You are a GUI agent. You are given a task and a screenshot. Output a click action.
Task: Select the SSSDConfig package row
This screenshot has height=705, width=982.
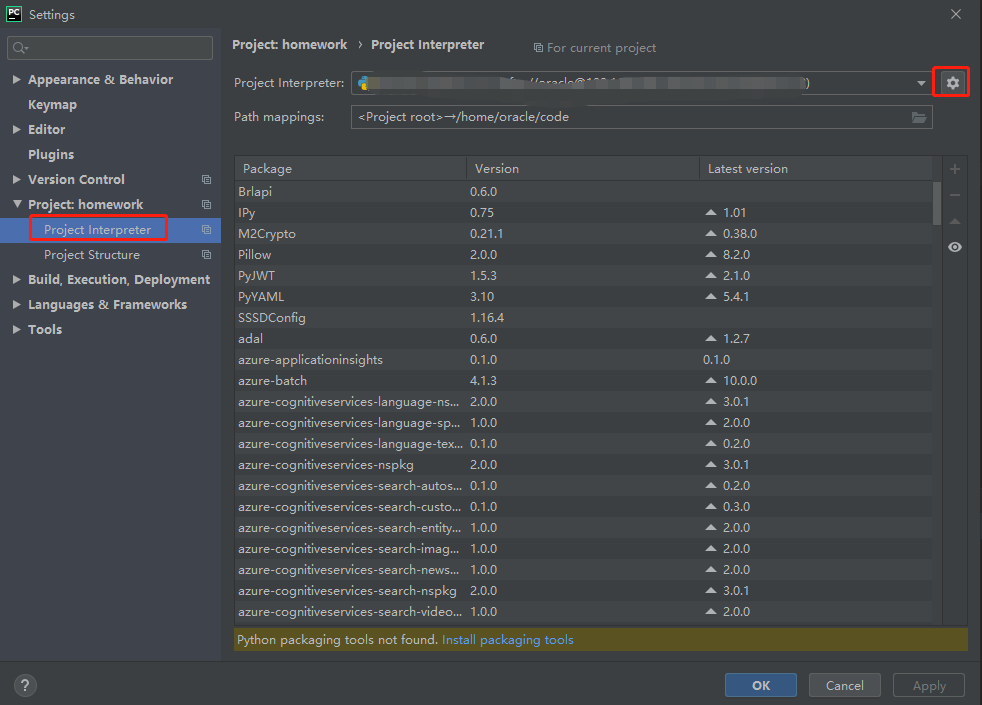coord(584,317)
